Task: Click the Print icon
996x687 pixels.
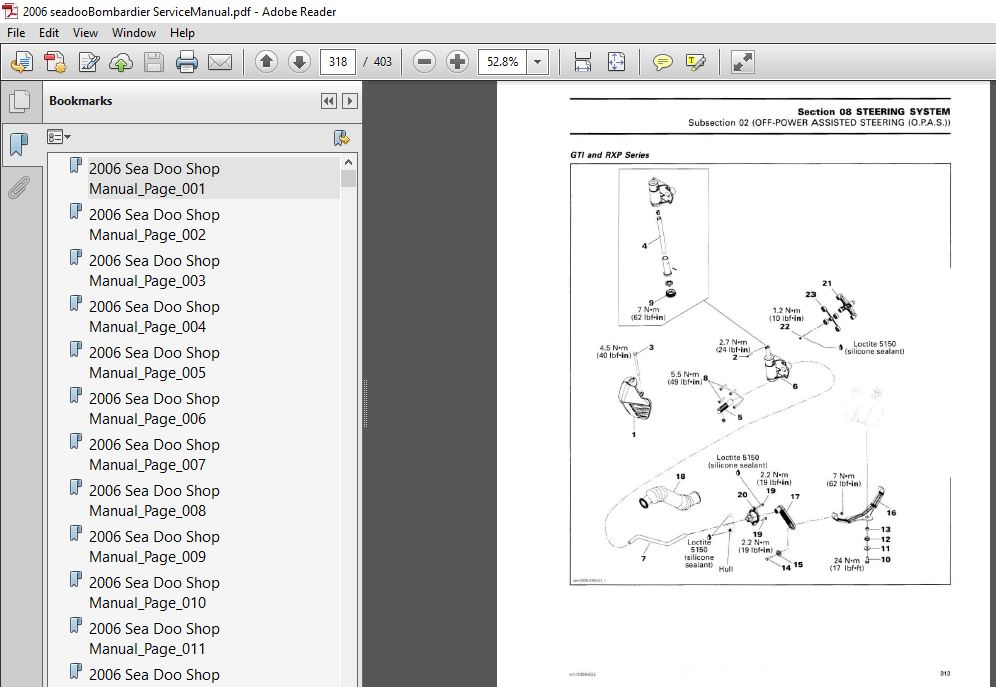Action: 187,62
